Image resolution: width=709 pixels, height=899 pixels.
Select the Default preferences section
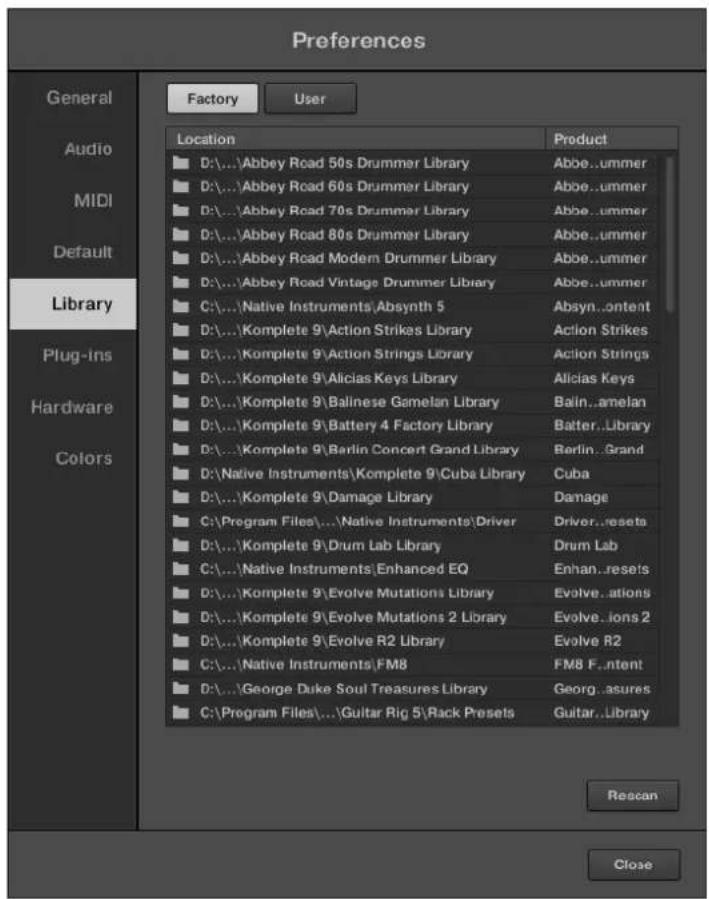point(83,252)
